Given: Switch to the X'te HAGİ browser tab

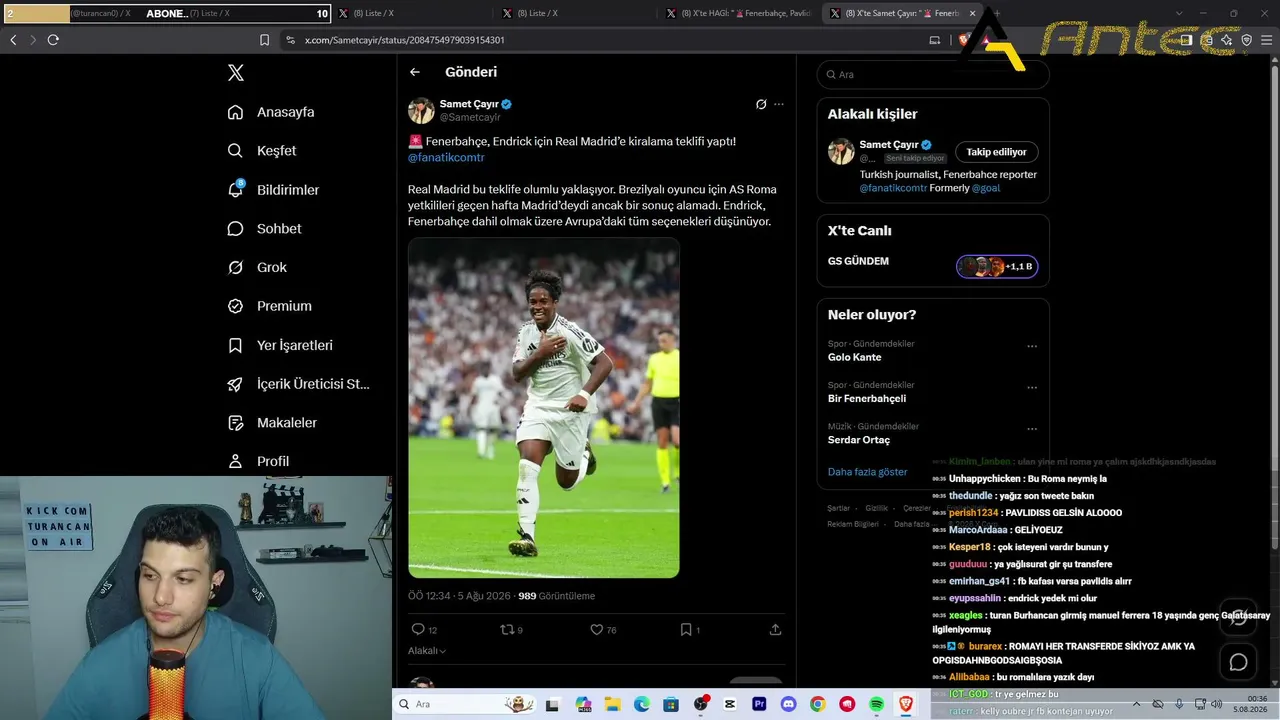Looking at the screenshot, I should [740, 13].
